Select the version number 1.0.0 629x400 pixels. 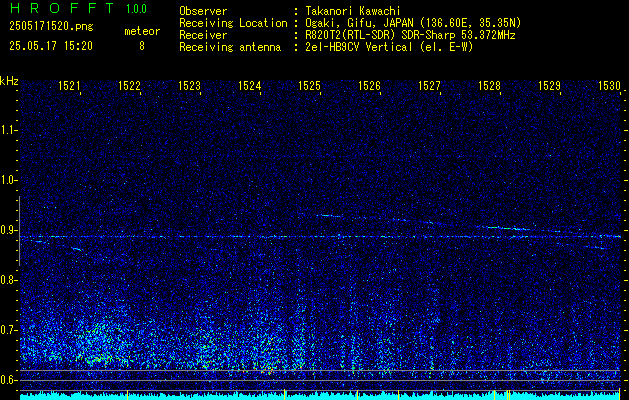tap(136, 9)
